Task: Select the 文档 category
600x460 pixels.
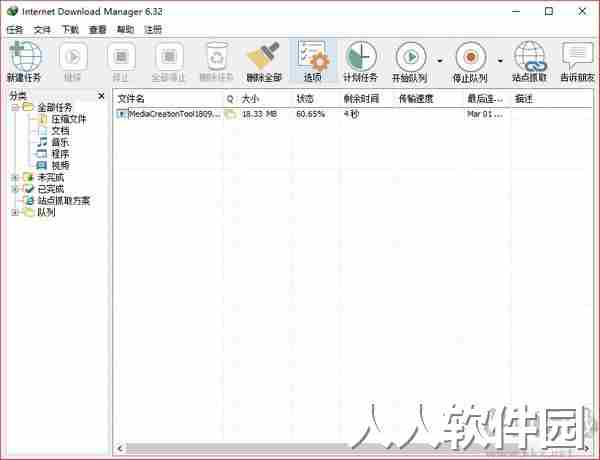Action: (60, 131)
